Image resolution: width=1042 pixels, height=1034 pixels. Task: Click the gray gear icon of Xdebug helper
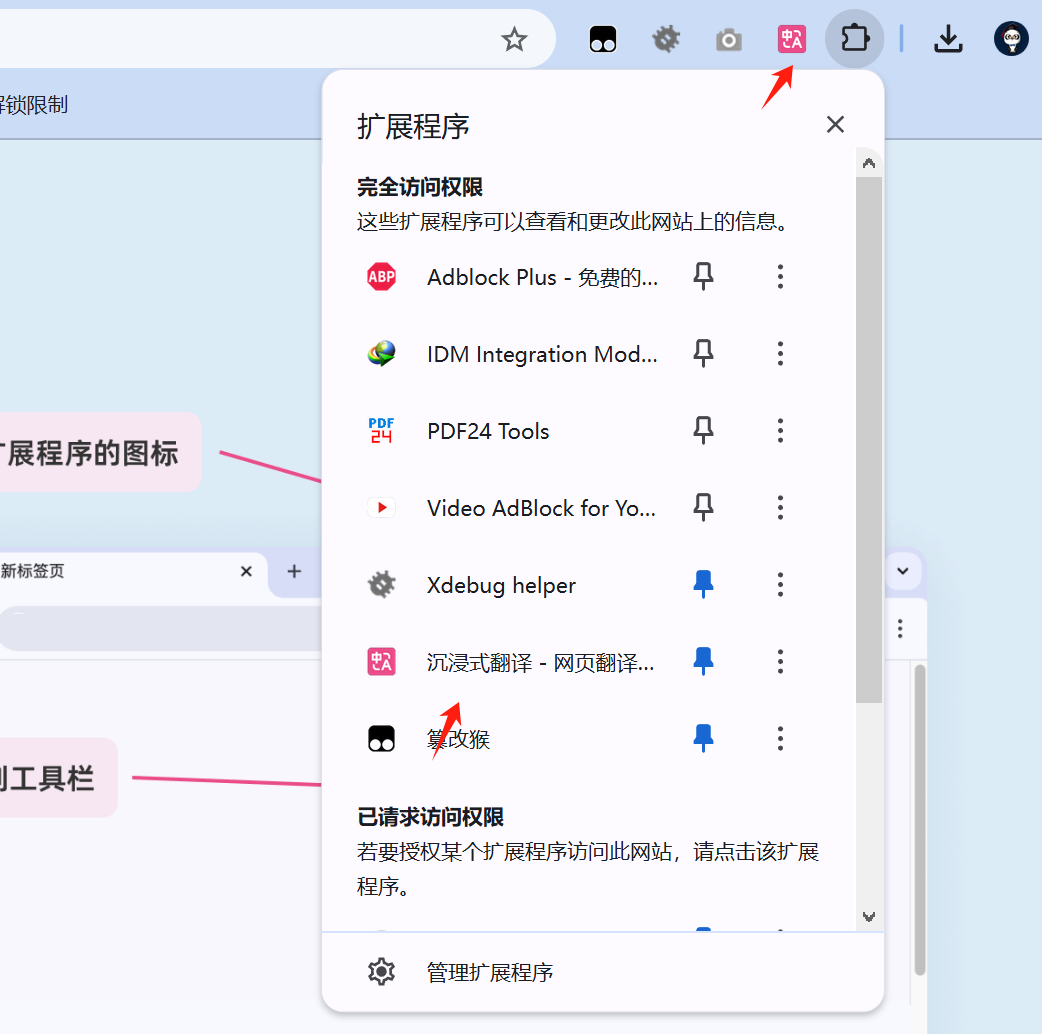point(381,585)
